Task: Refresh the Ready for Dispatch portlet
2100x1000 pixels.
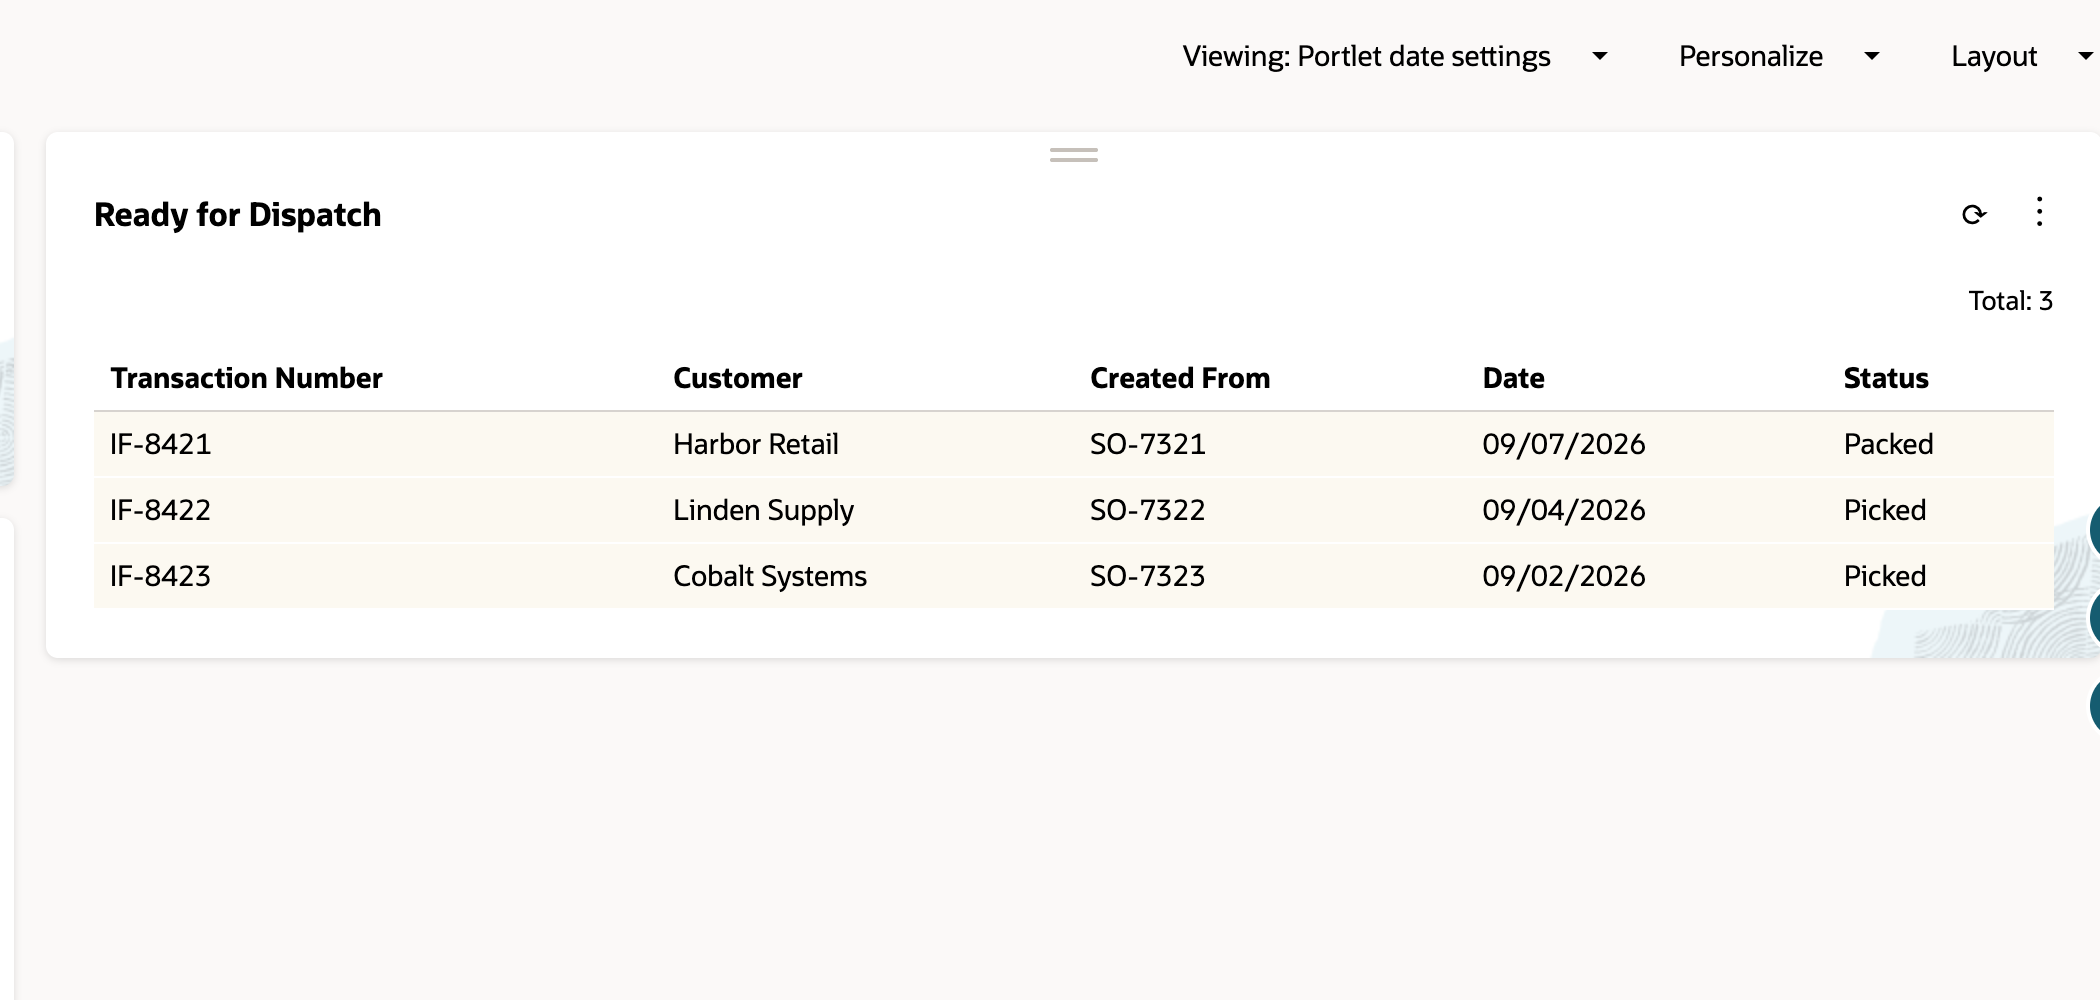Action: pyautogui.click(x=1973, y=215)
